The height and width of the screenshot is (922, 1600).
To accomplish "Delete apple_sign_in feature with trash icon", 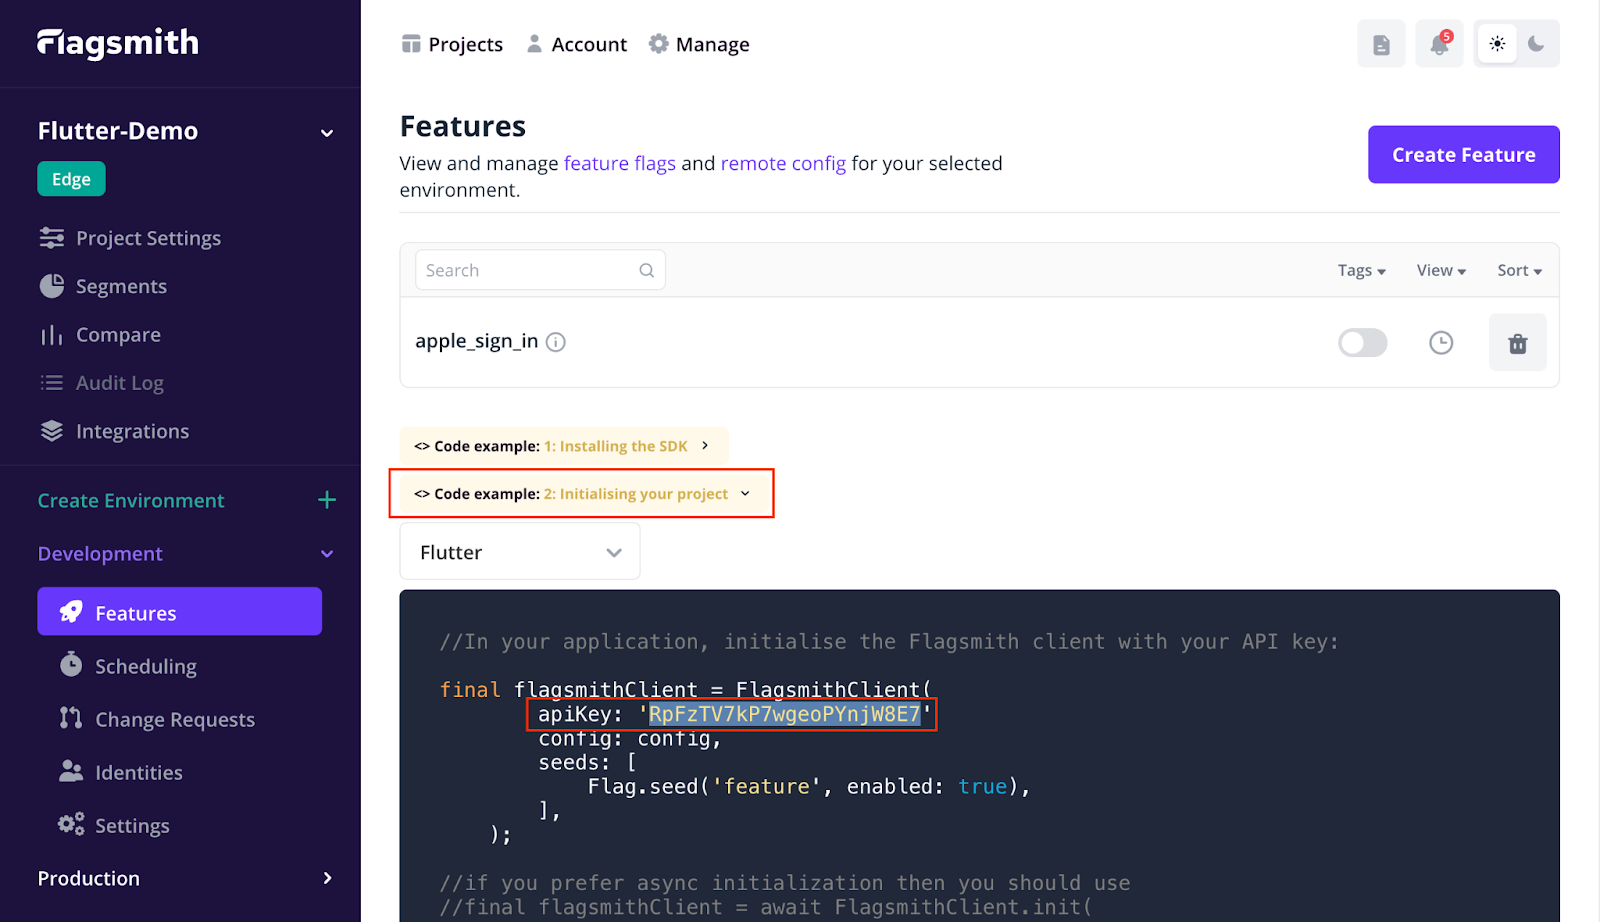I will coord(1518,343).
